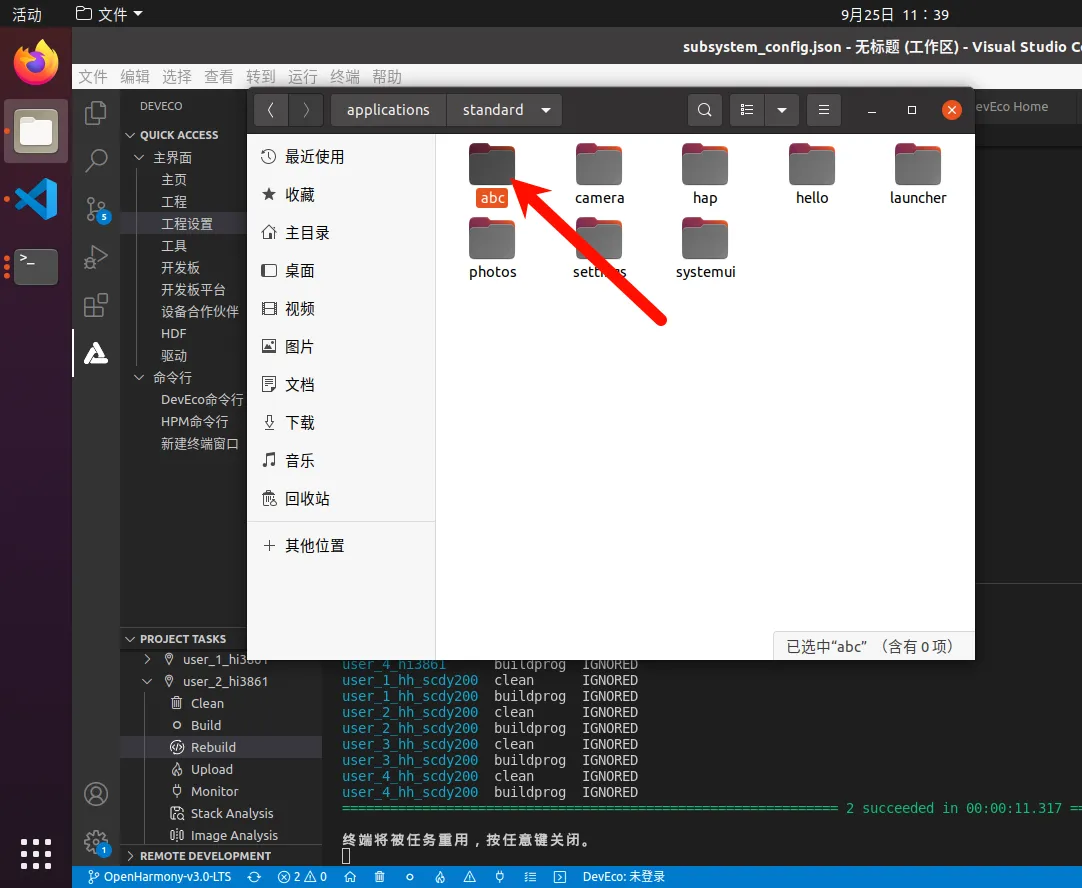1082x888 pixels.
Task: Run the Rebuild task
Action: [x=213, y=748]
